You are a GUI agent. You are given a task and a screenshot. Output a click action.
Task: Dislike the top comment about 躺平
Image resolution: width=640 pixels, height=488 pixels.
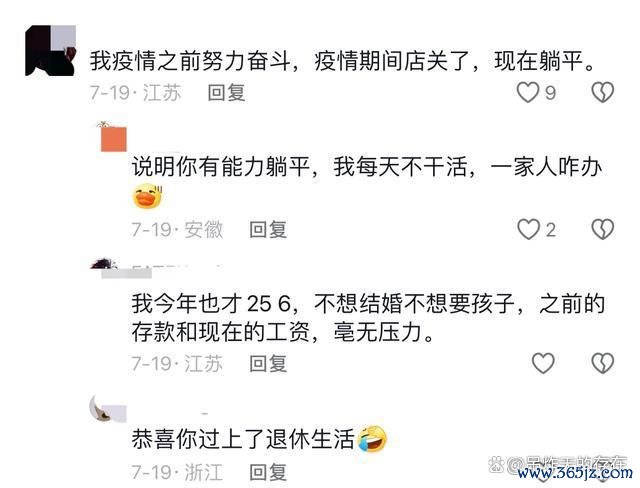[x=603, y=92]
